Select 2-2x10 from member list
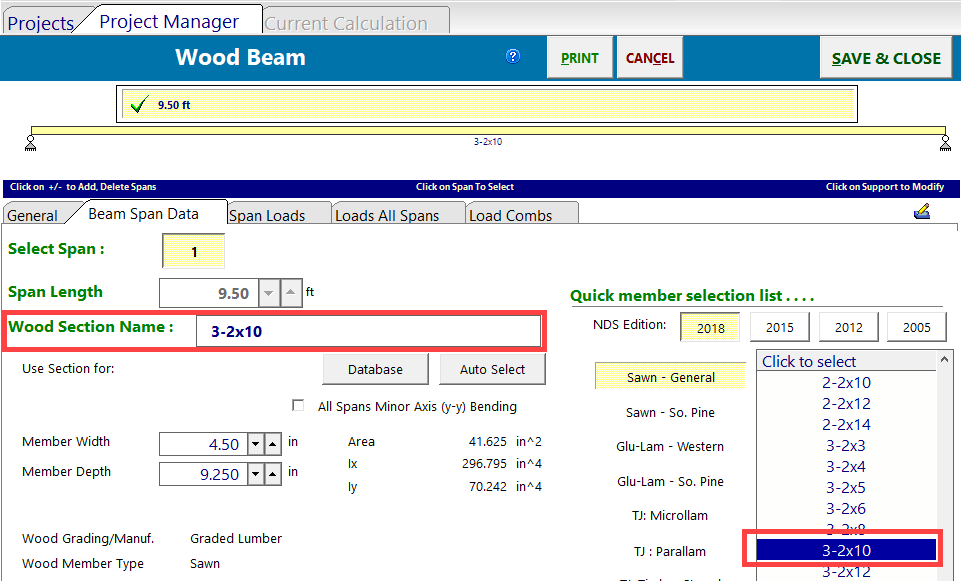This screenshot has height=581, width=961. [x=846, y=382]
